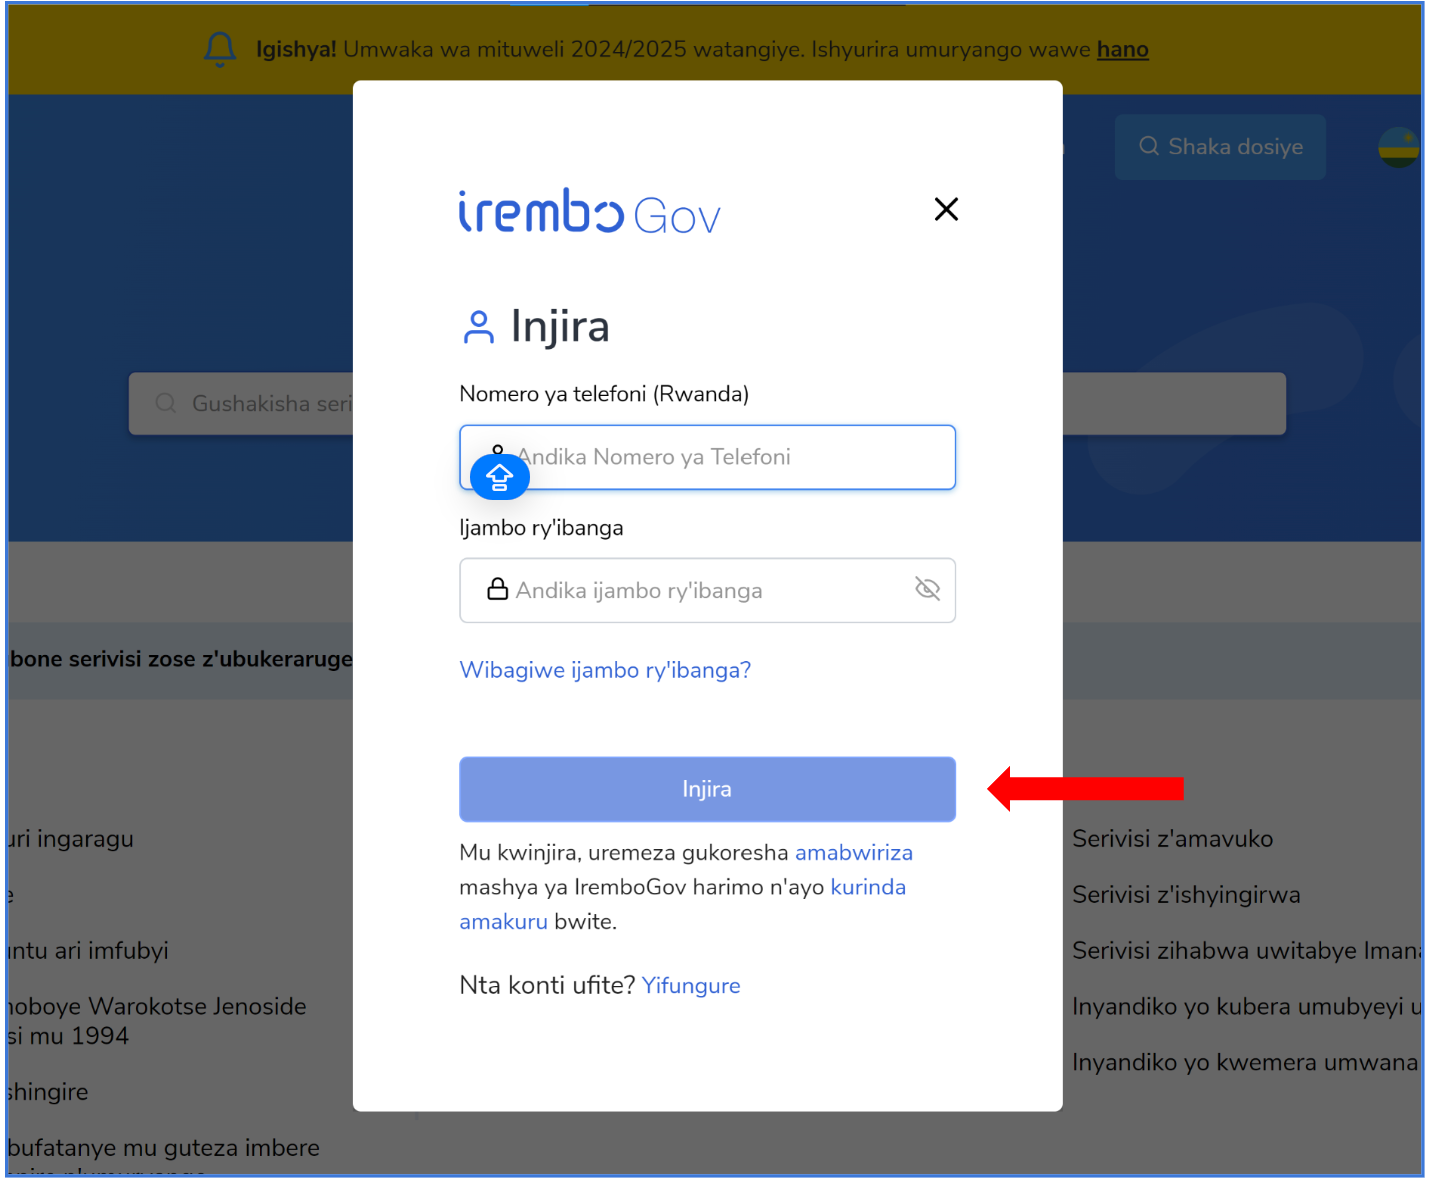Image resolution: width=1436 pixels, height=1188 pixels.
Task: Open the amabwiriza terms link
Action: tap(854, 853)
